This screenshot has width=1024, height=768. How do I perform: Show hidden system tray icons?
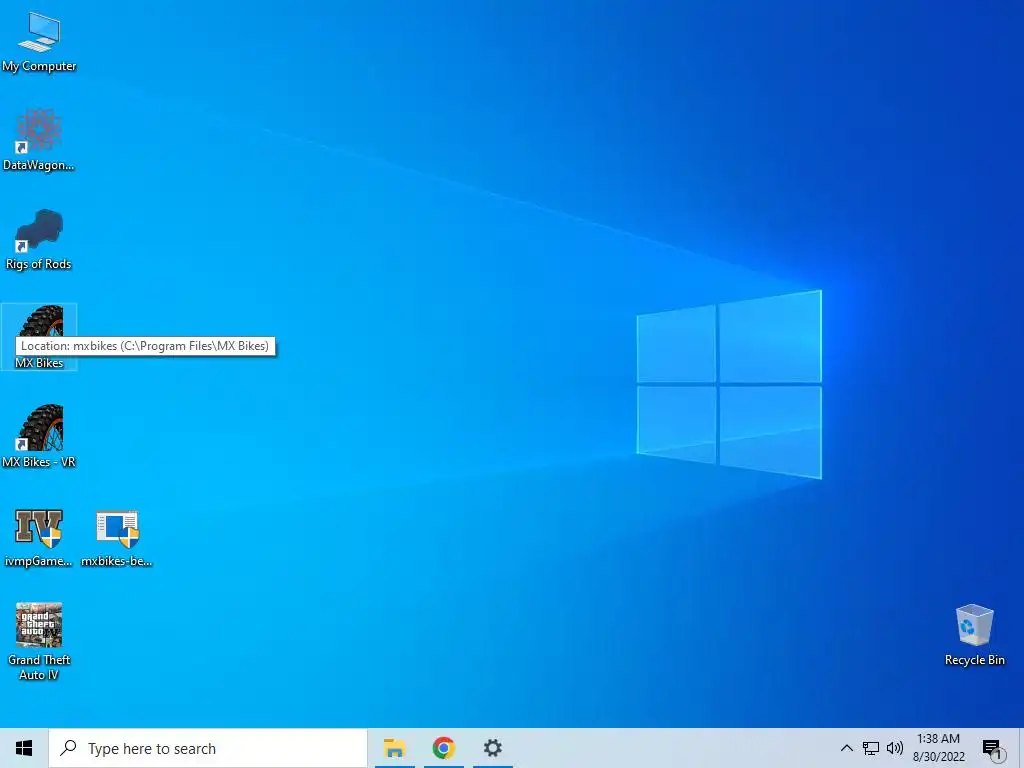point(846,748)
